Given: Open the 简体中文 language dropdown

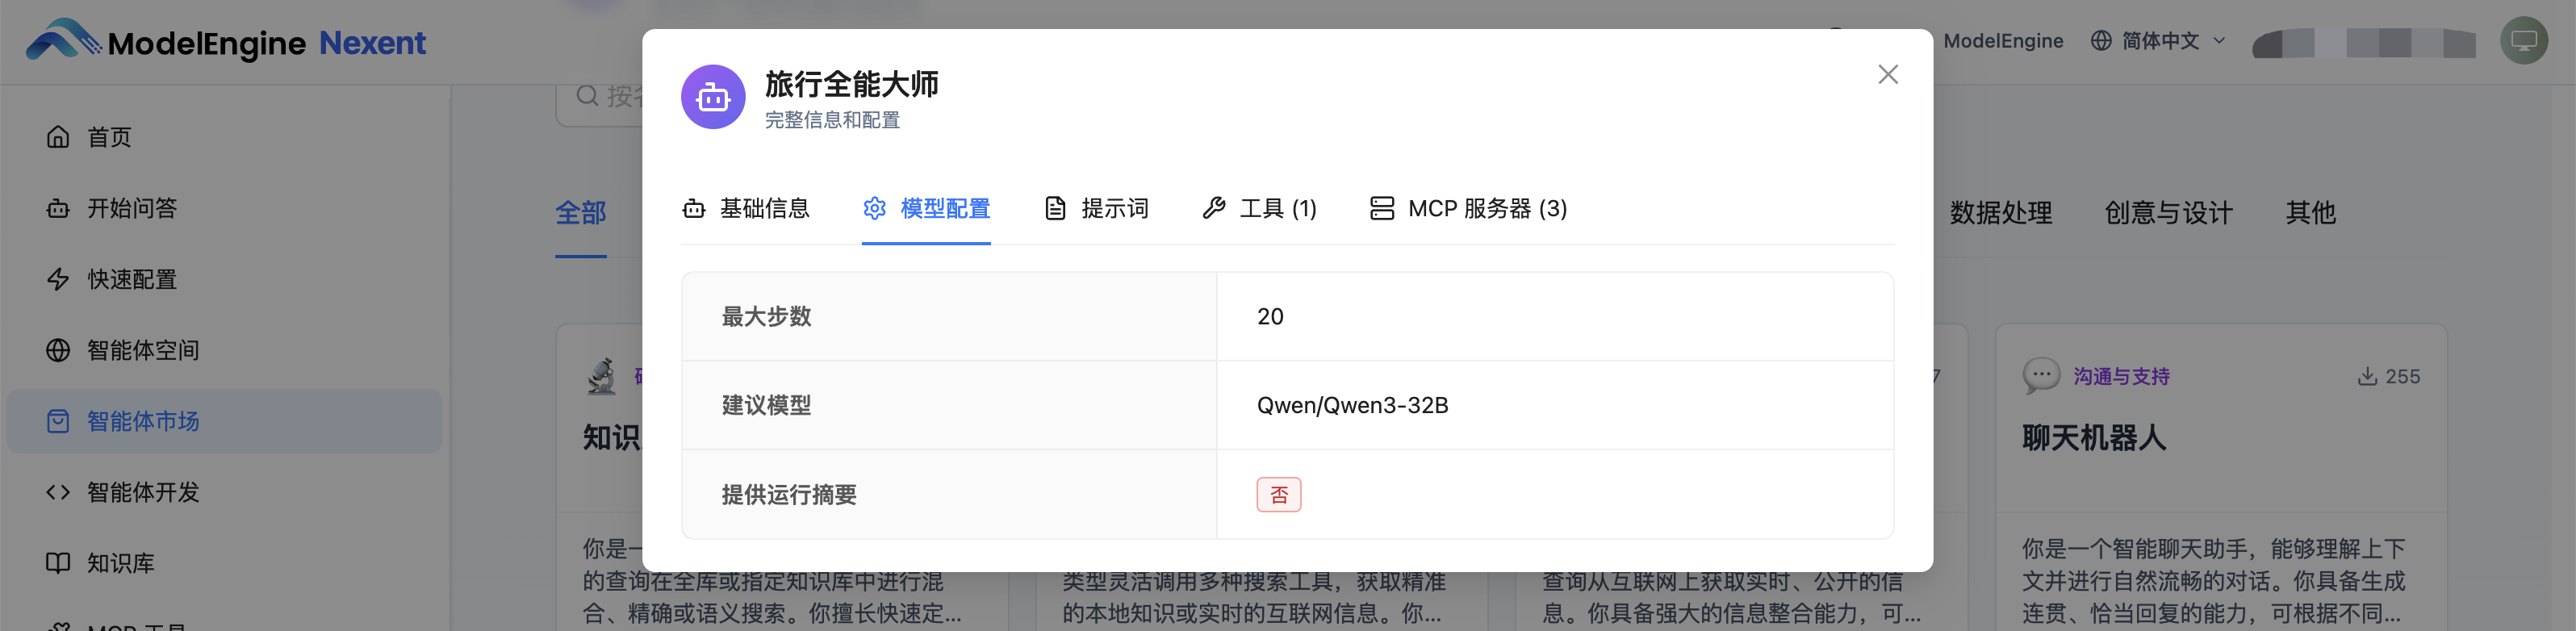Looking at the screenshot, I should click(x=2158, y=41).
